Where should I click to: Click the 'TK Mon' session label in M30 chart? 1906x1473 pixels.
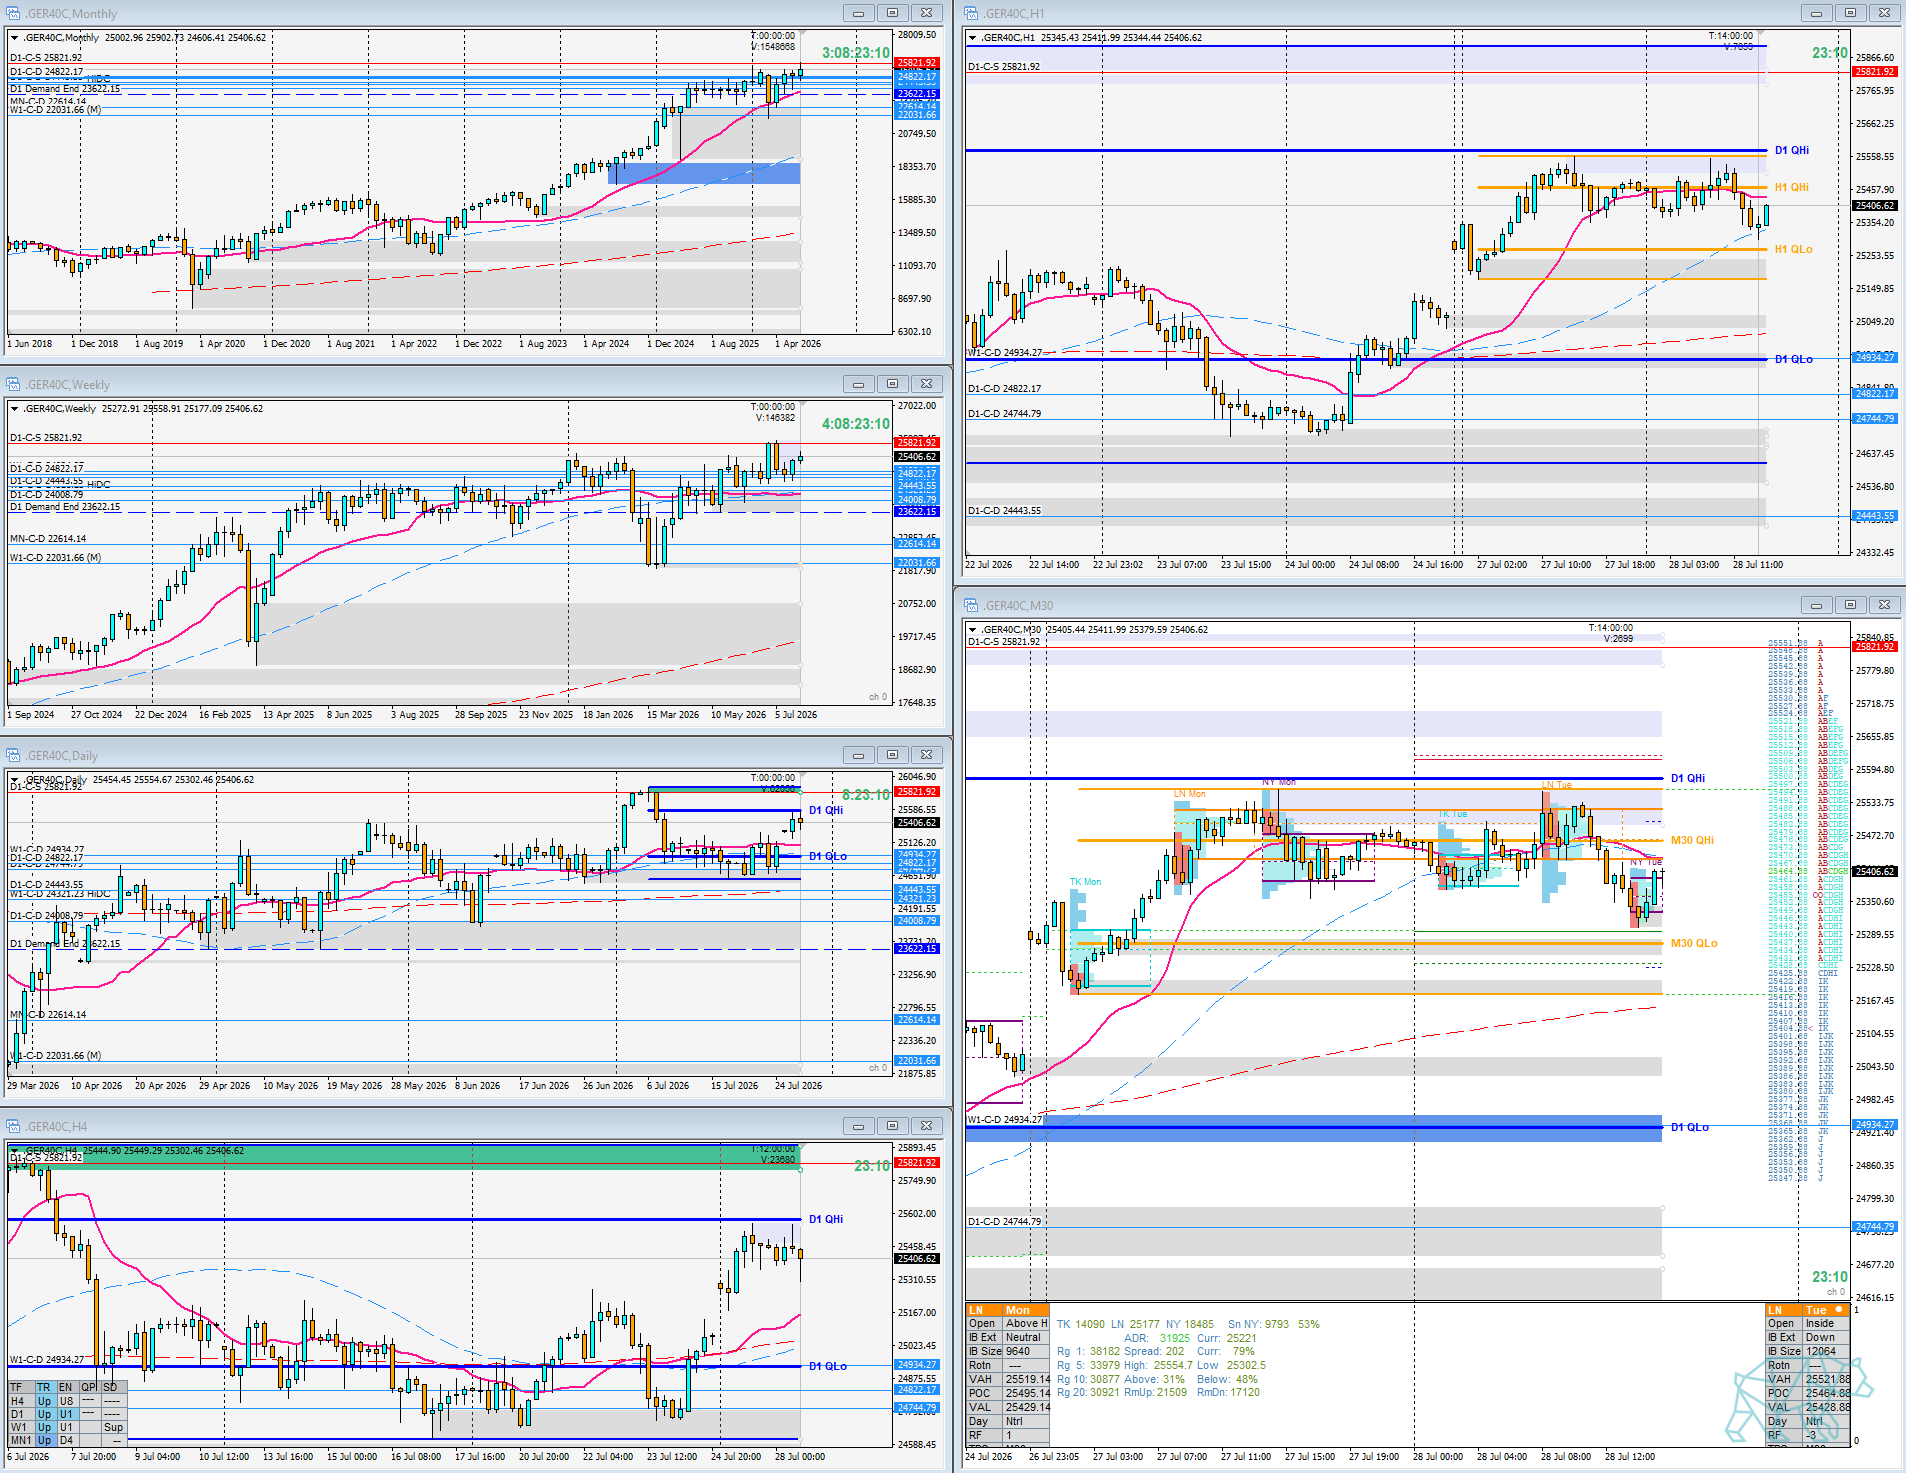click(1085, 882)
